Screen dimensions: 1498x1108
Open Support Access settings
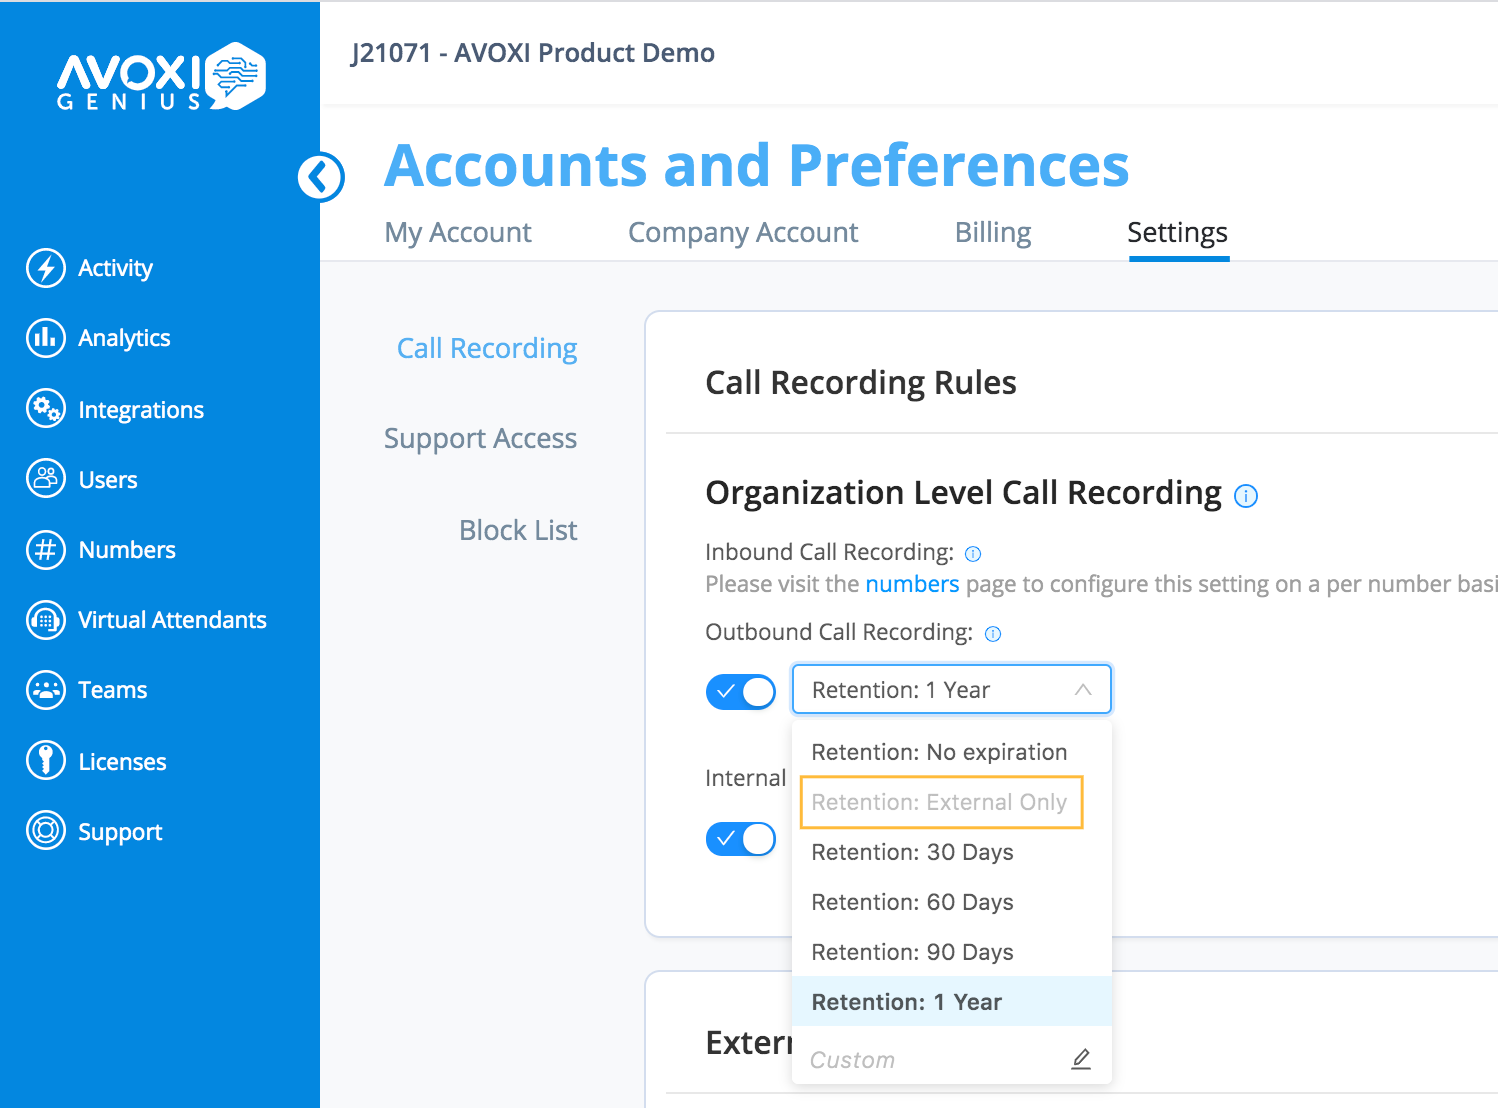[x=481, y=438]
